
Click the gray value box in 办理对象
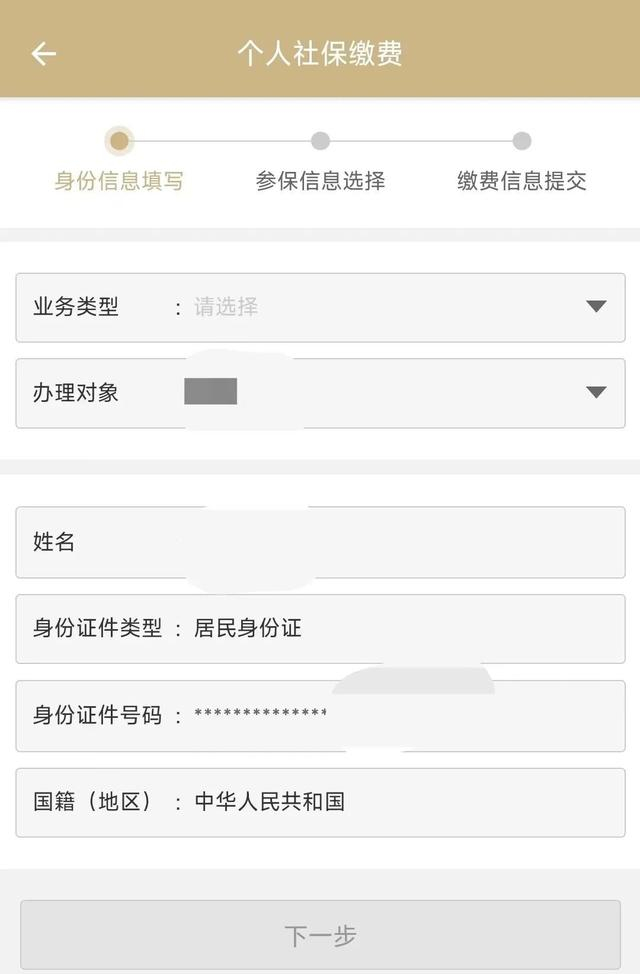211,392
